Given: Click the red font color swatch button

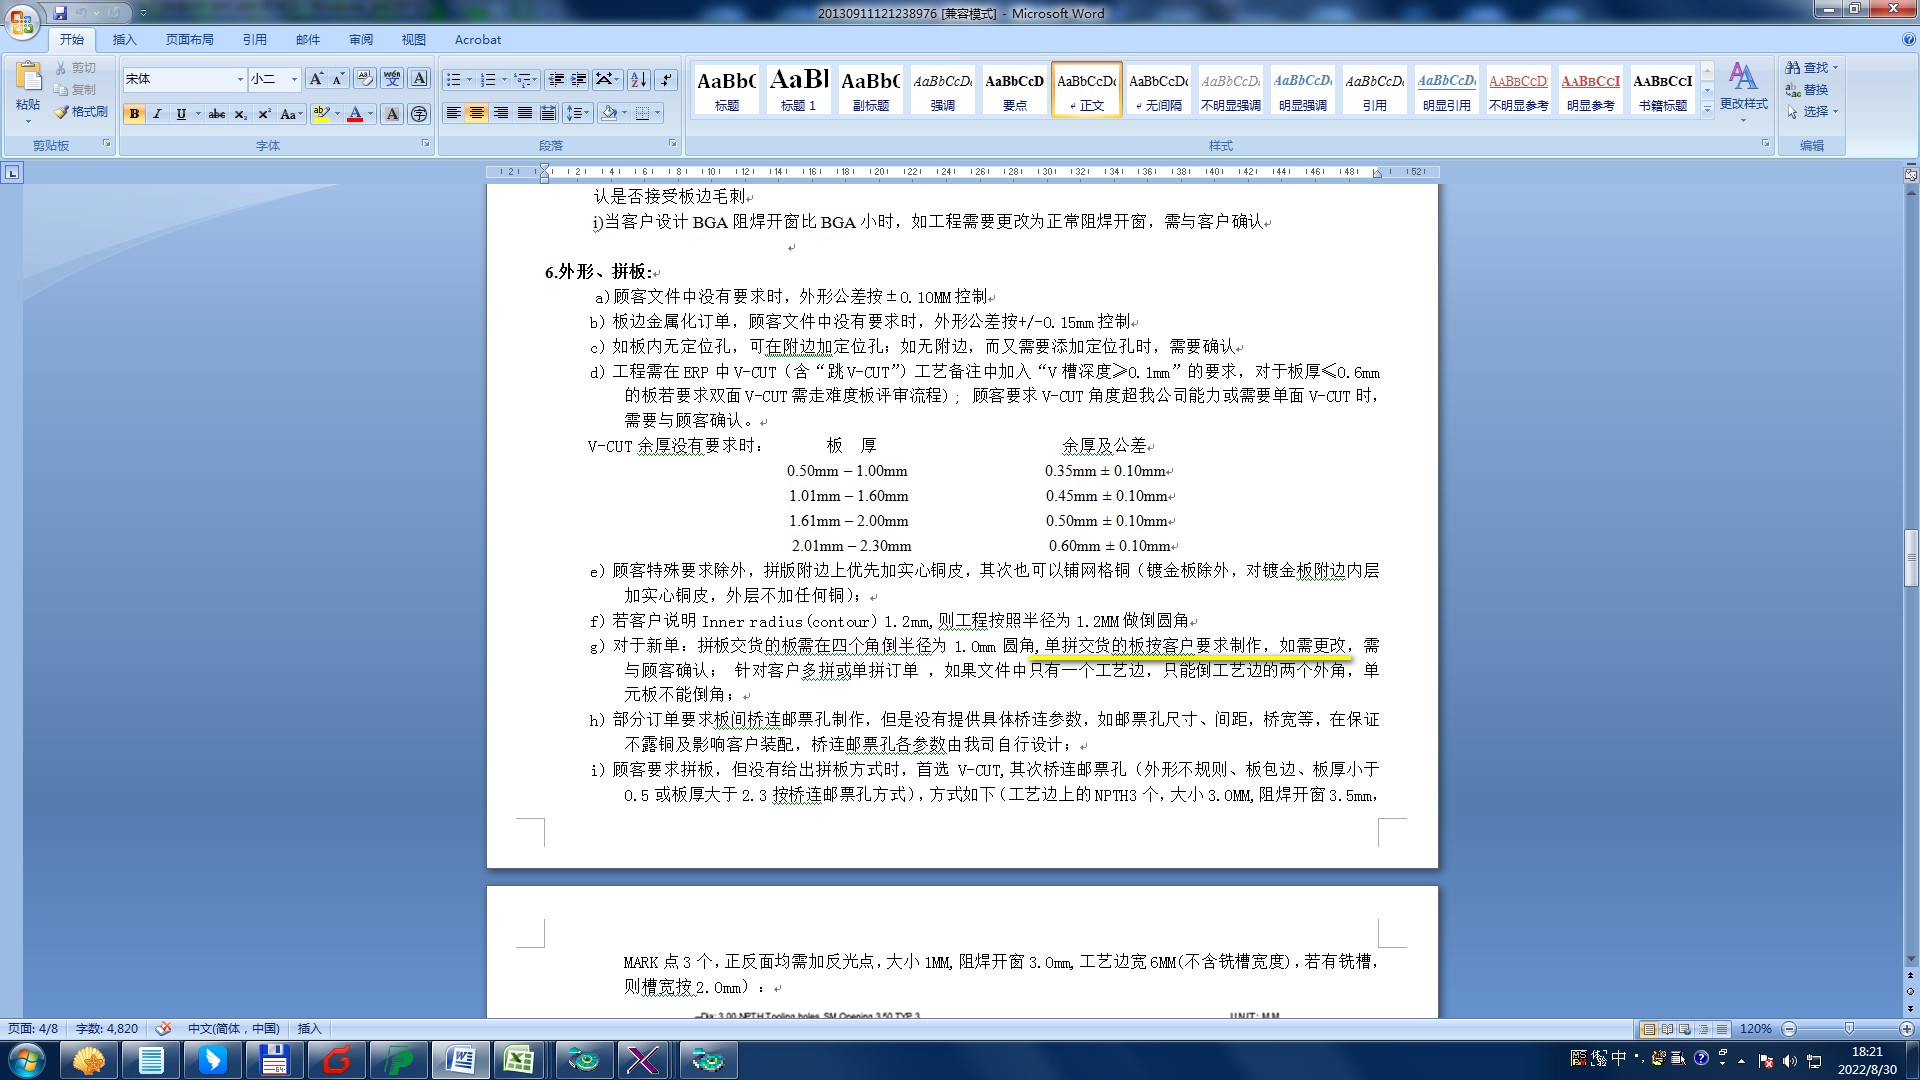Looking at the screenshot, I should tap(354, 114).
